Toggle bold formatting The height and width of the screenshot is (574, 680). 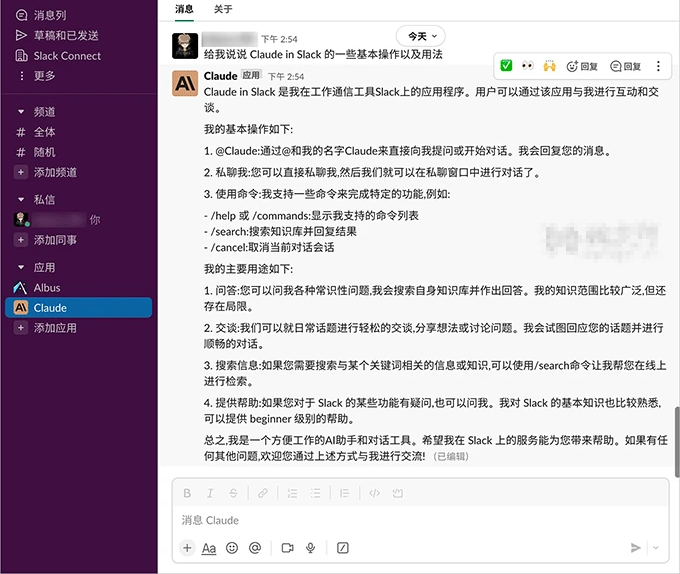pyautogui.click(x=187, y=493)
